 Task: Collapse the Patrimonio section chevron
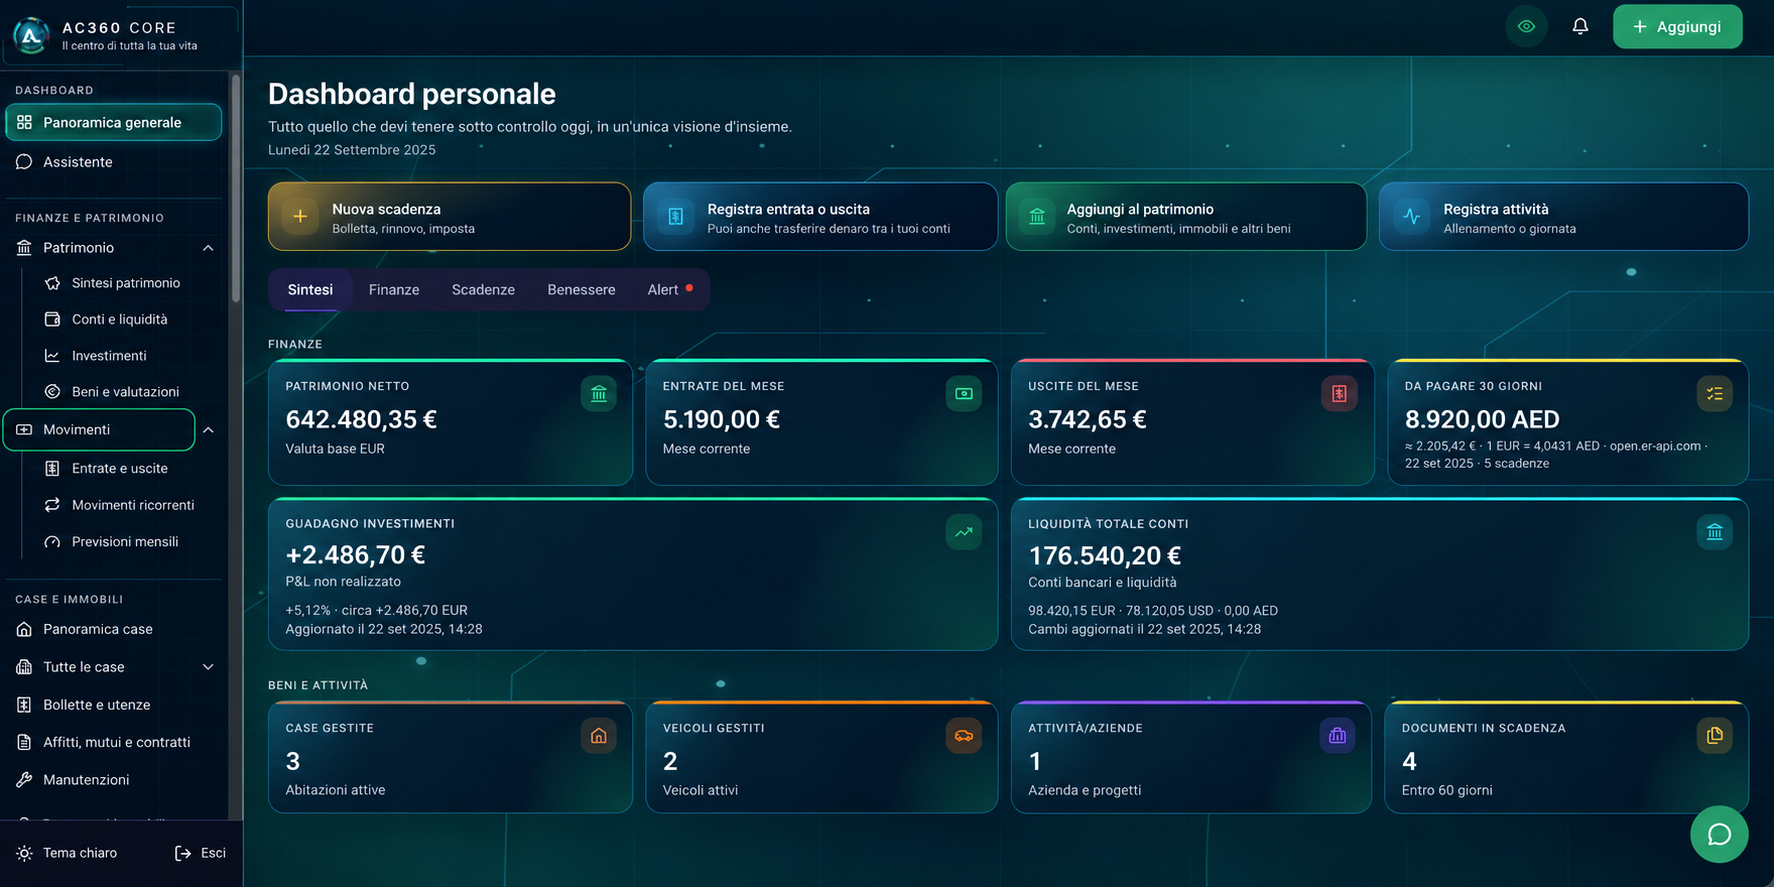tap(208, 248)
